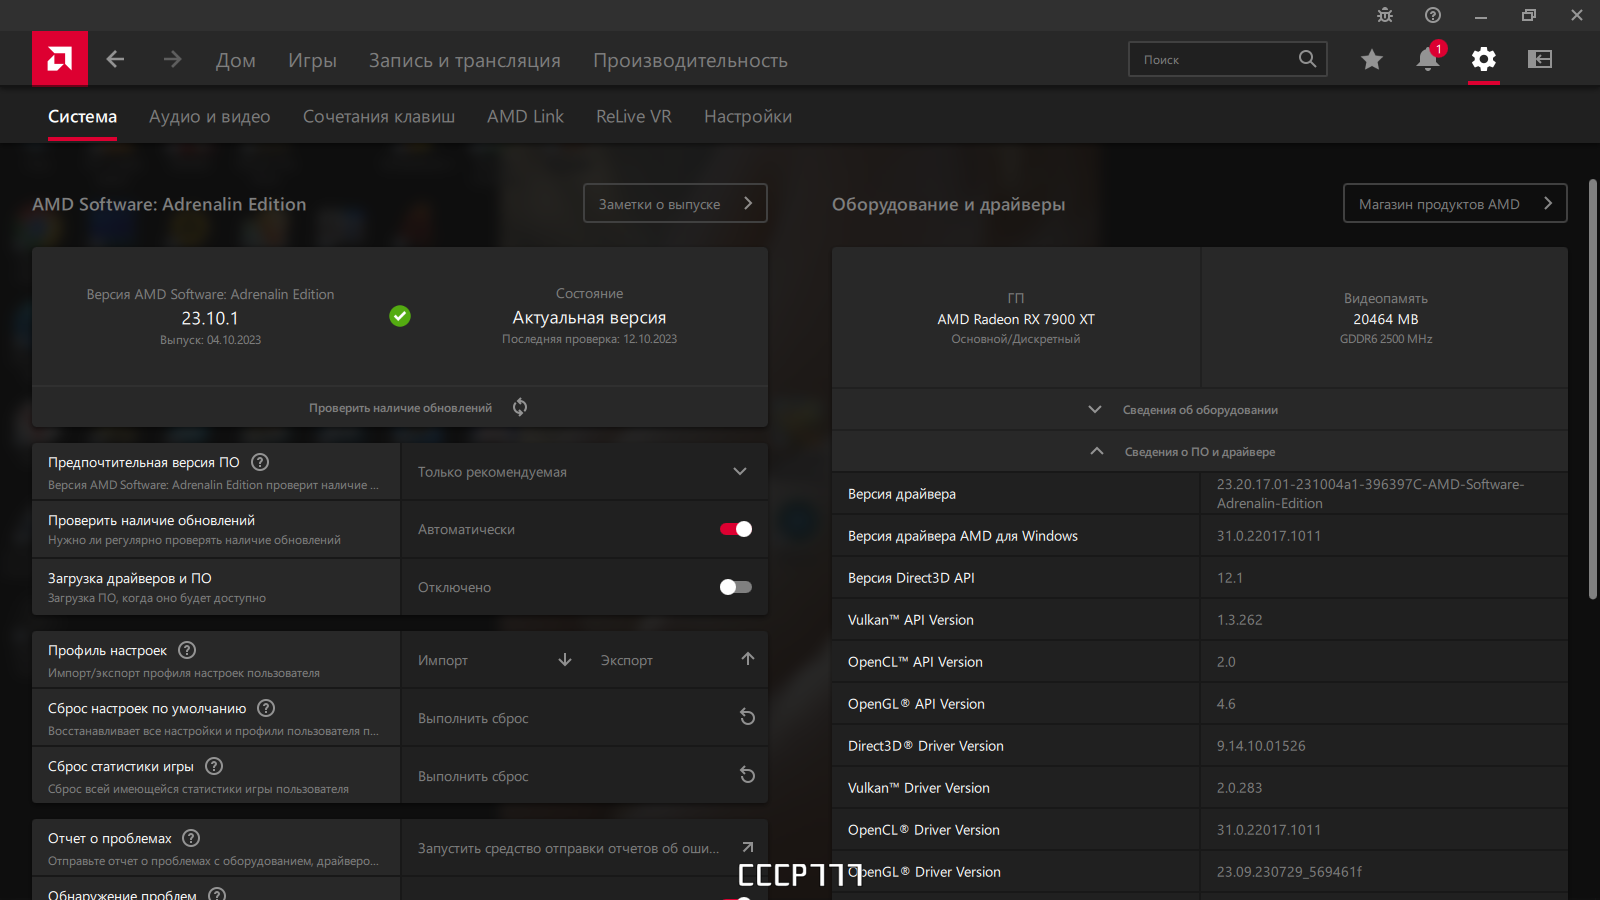Show help for Сброс статистики игры

pos(214,766)
